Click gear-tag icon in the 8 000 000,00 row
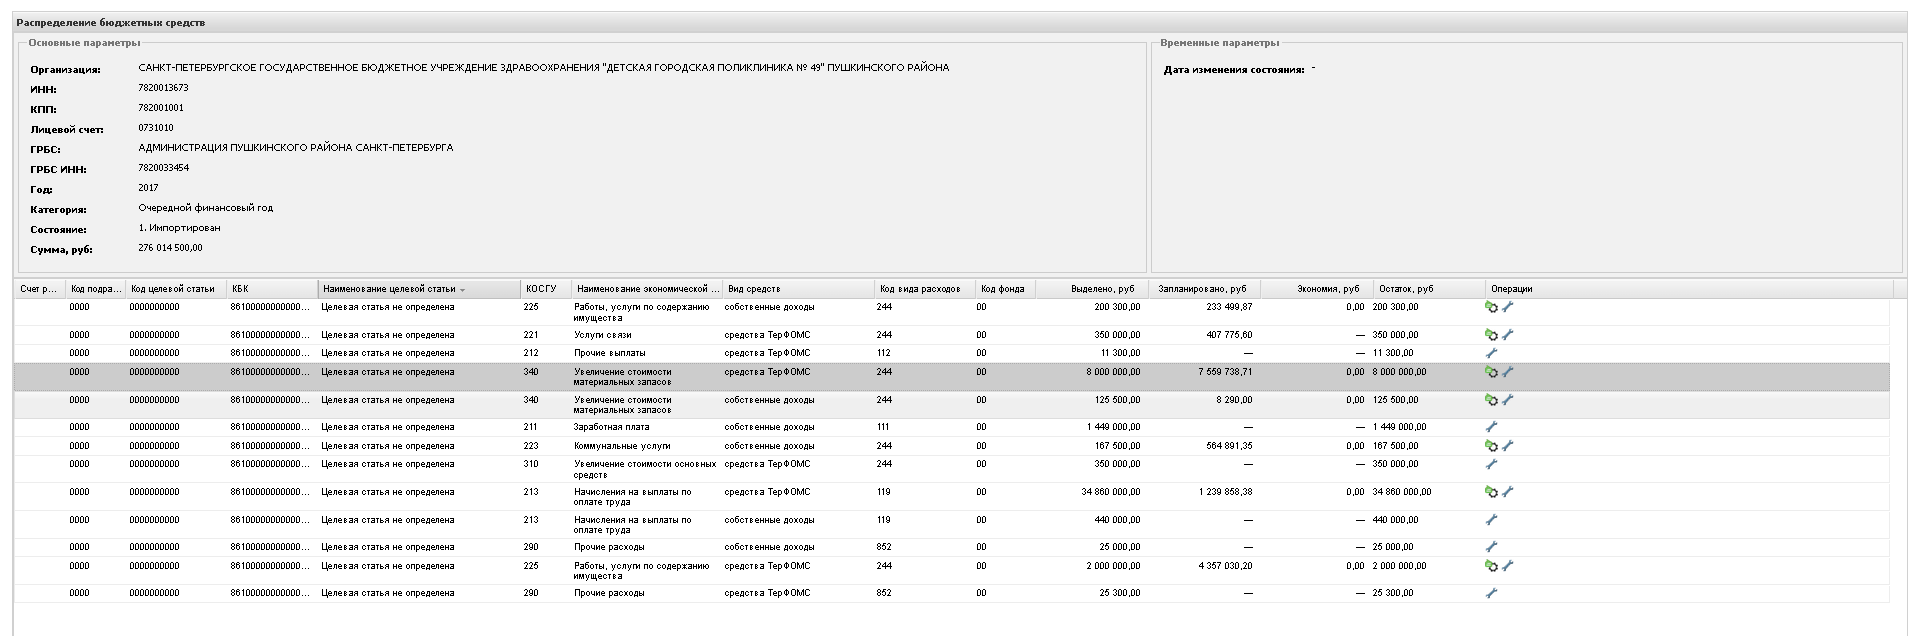Screen dimensions: 1920x636 (x=1491, y=372)
